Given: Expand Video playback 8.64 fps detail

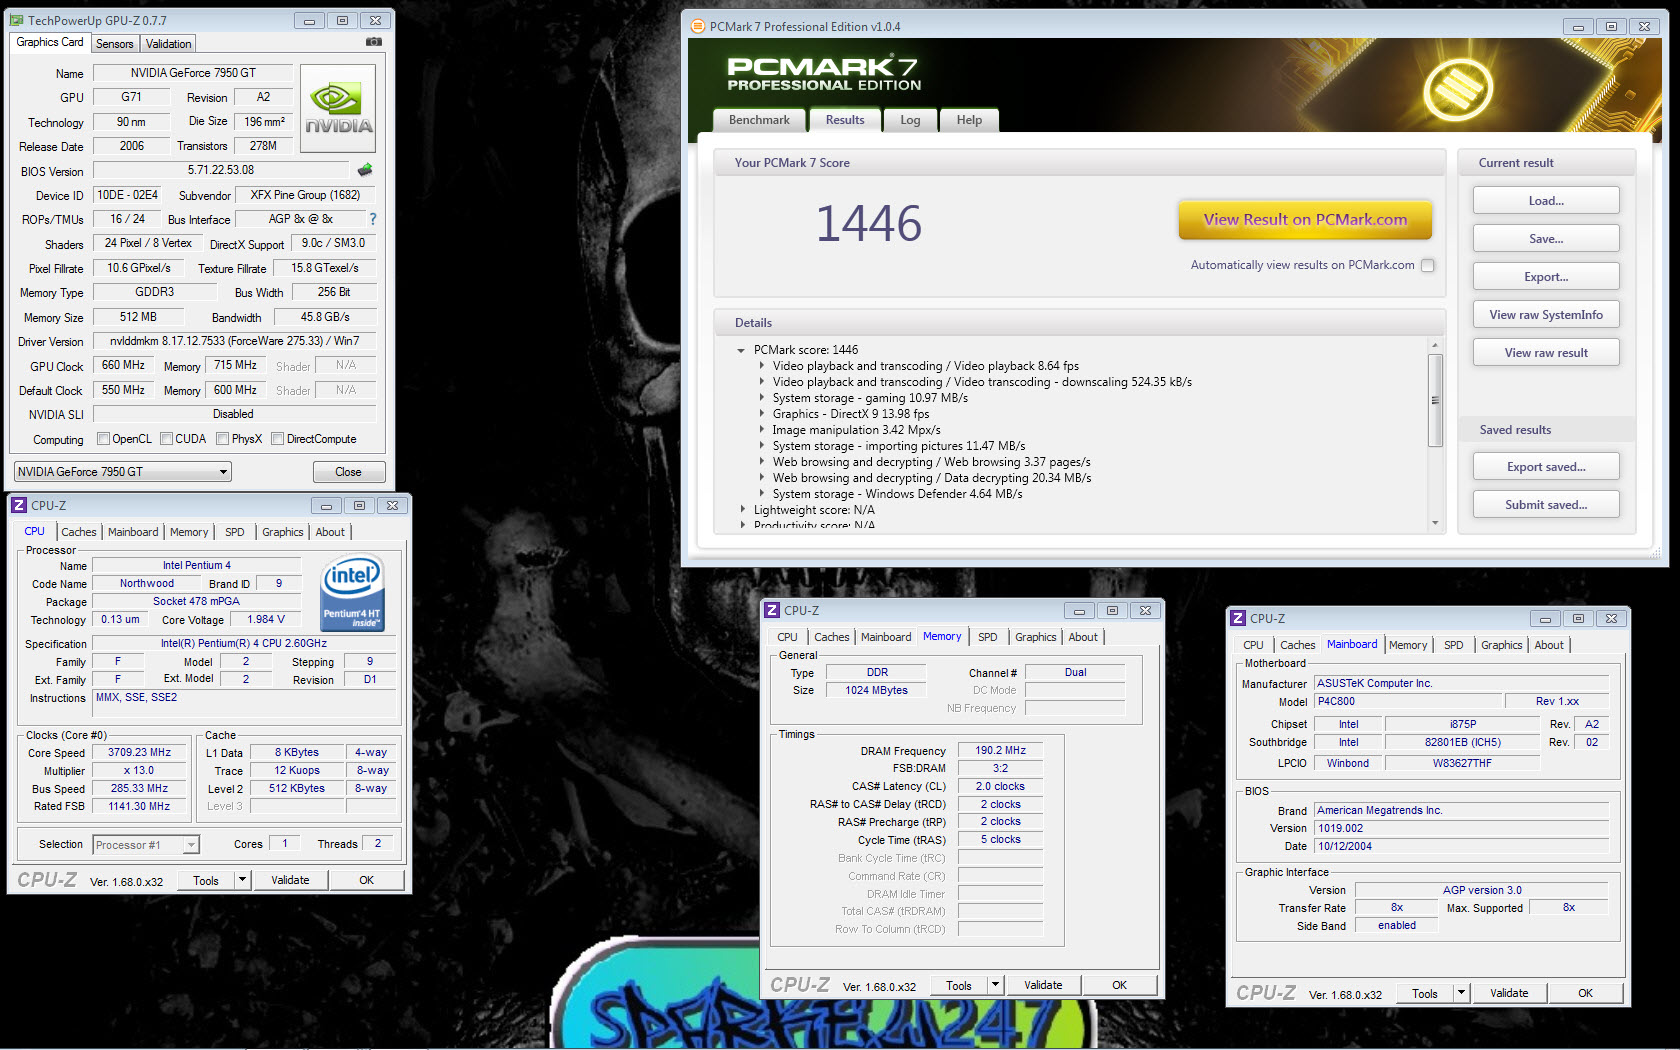Looking at the screenshot, I should coord(761,366).
